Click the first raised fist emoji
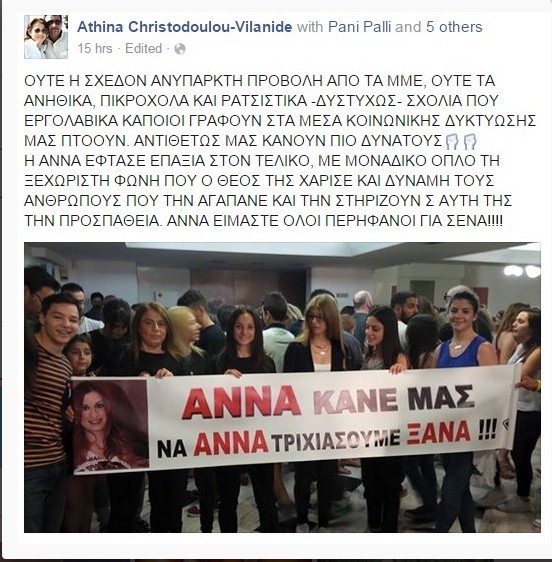Viewport: 552px width, 562px height. click(x=452, y=141)
